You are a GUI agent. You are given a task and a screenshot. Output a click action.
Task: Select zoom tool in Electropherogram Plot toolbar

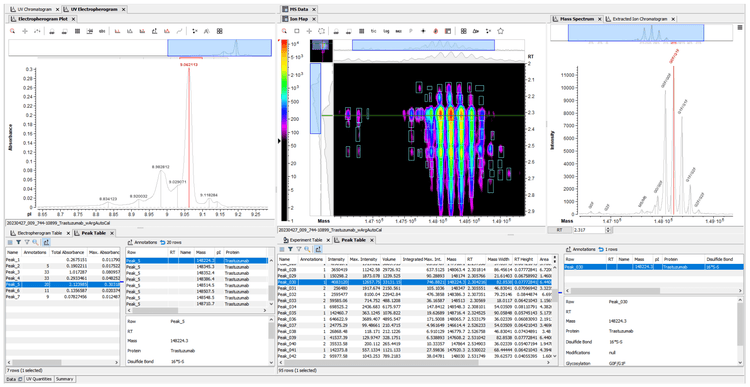12,31
